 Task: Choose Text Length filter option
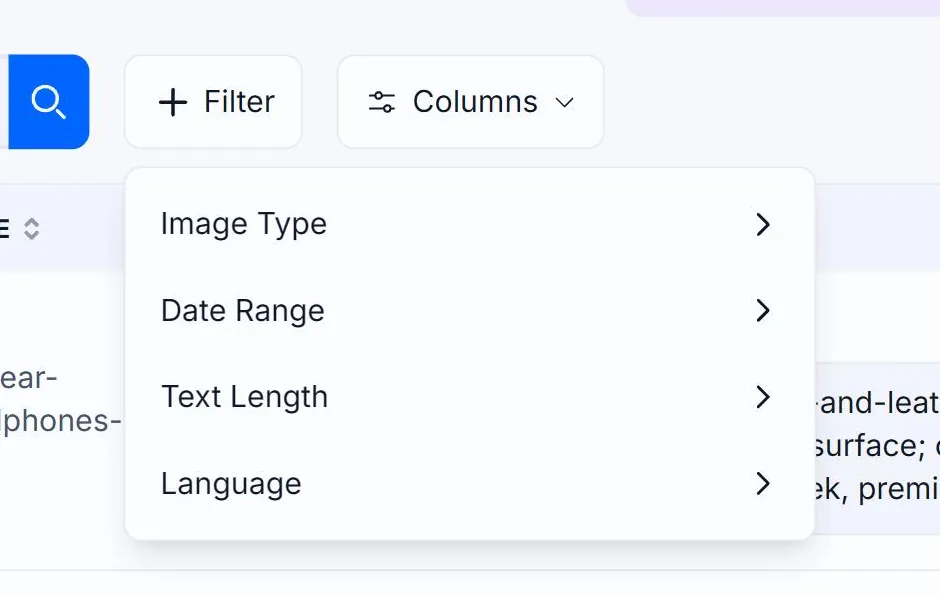[469, 397]
